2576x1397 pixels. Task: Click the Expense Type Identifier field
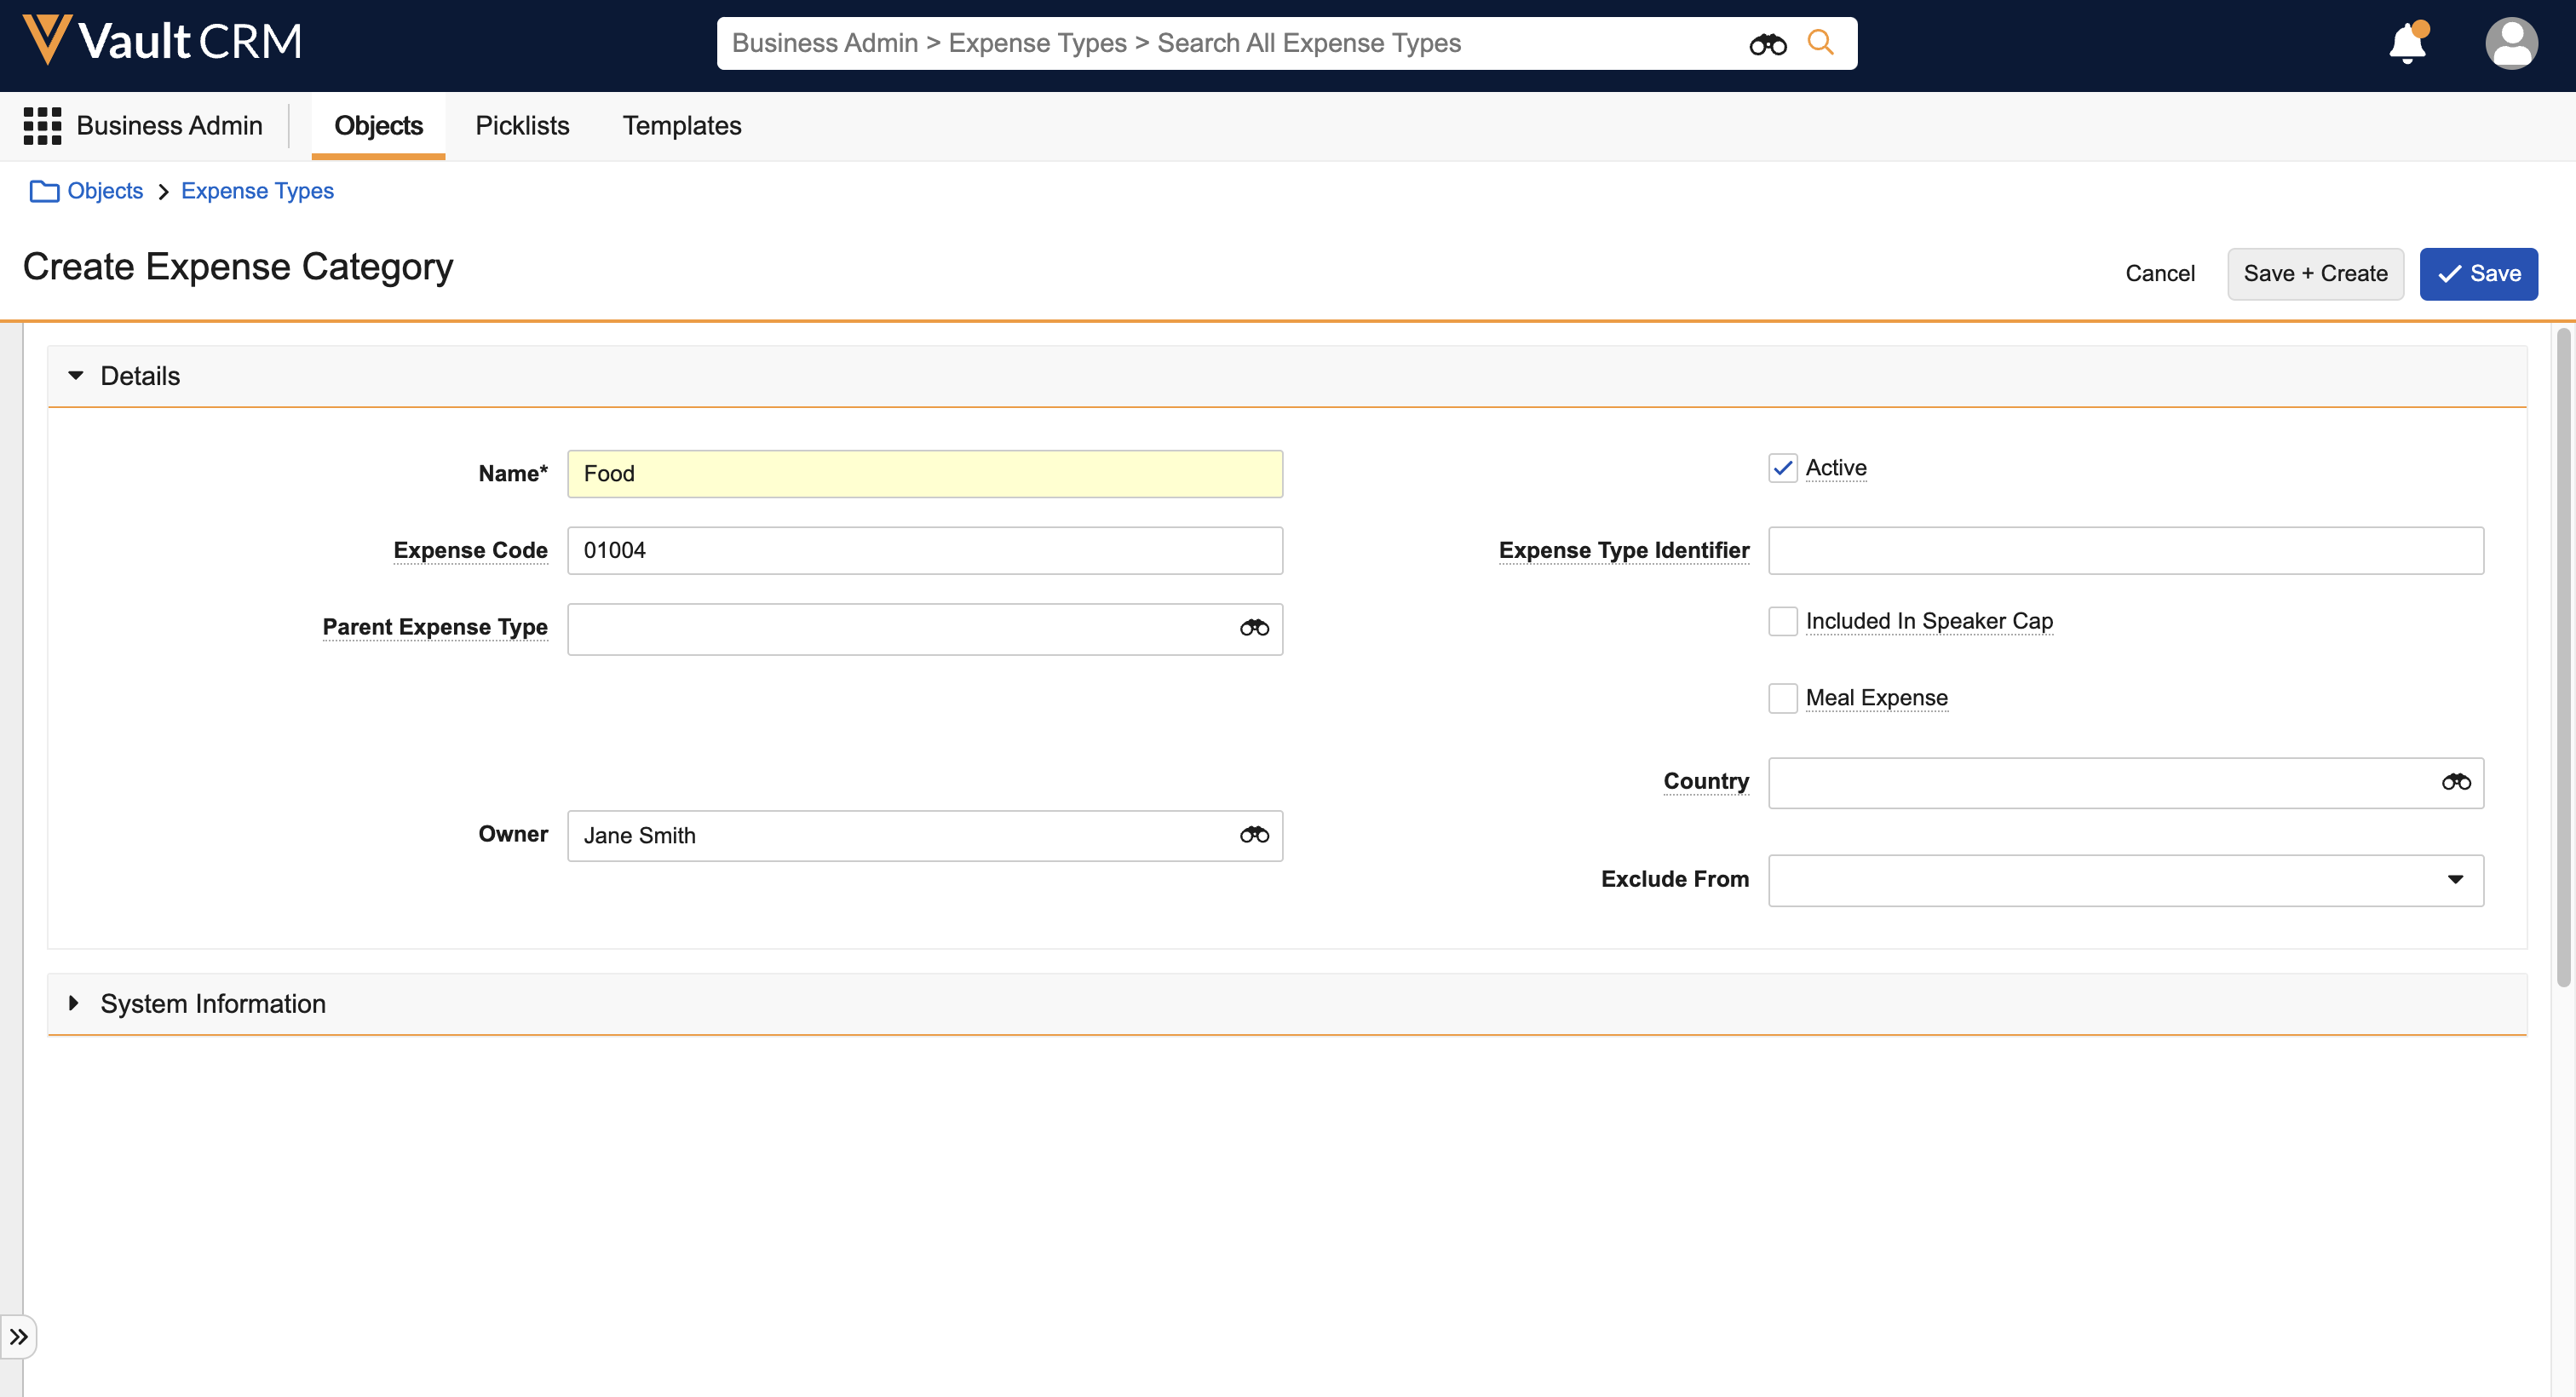coord(2125,551)
